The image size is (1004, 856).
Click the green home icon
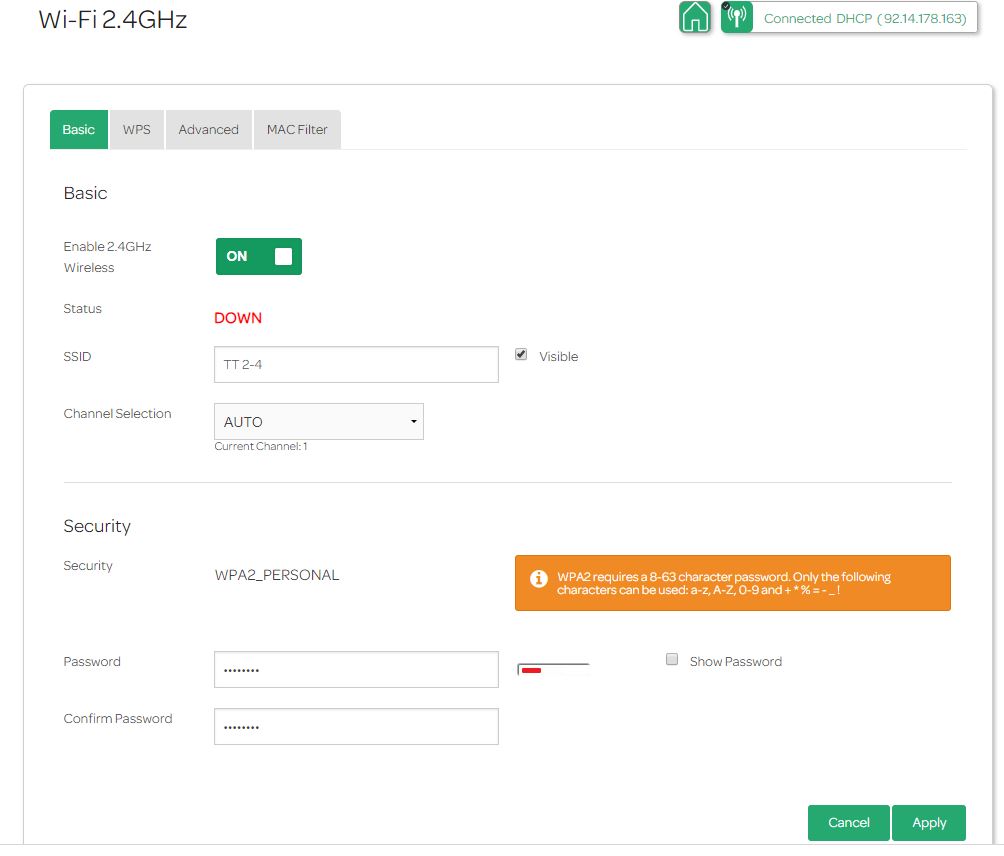click(x=694, y=17)
